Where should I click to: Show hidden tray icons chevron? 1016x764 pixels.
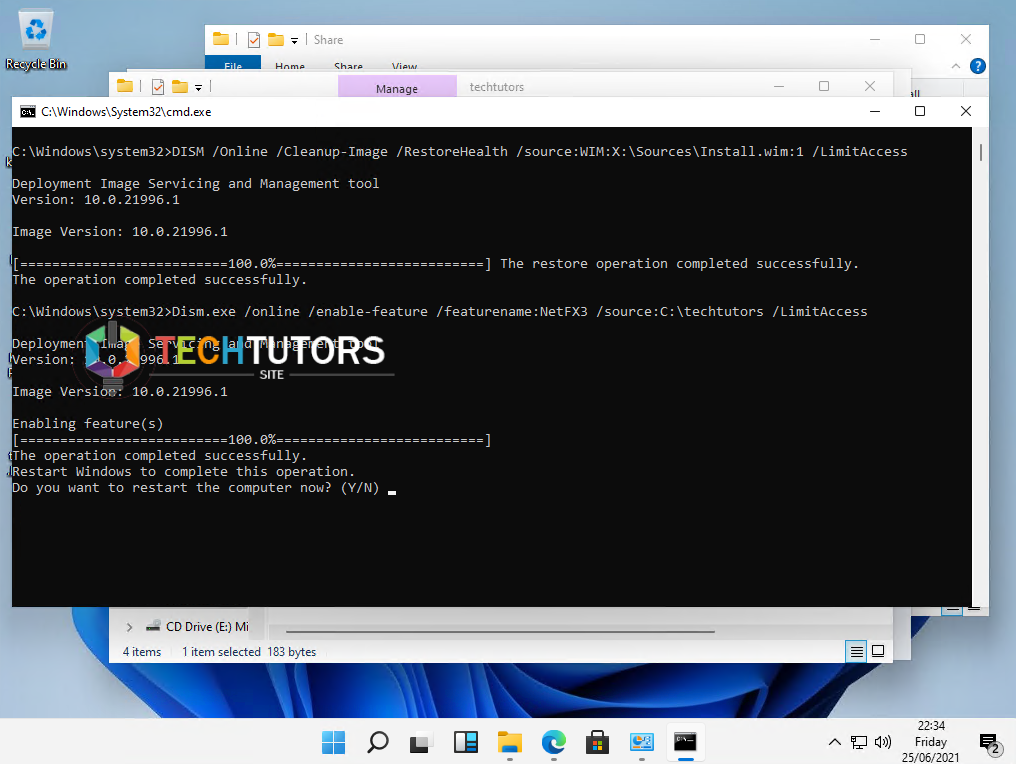835,742
